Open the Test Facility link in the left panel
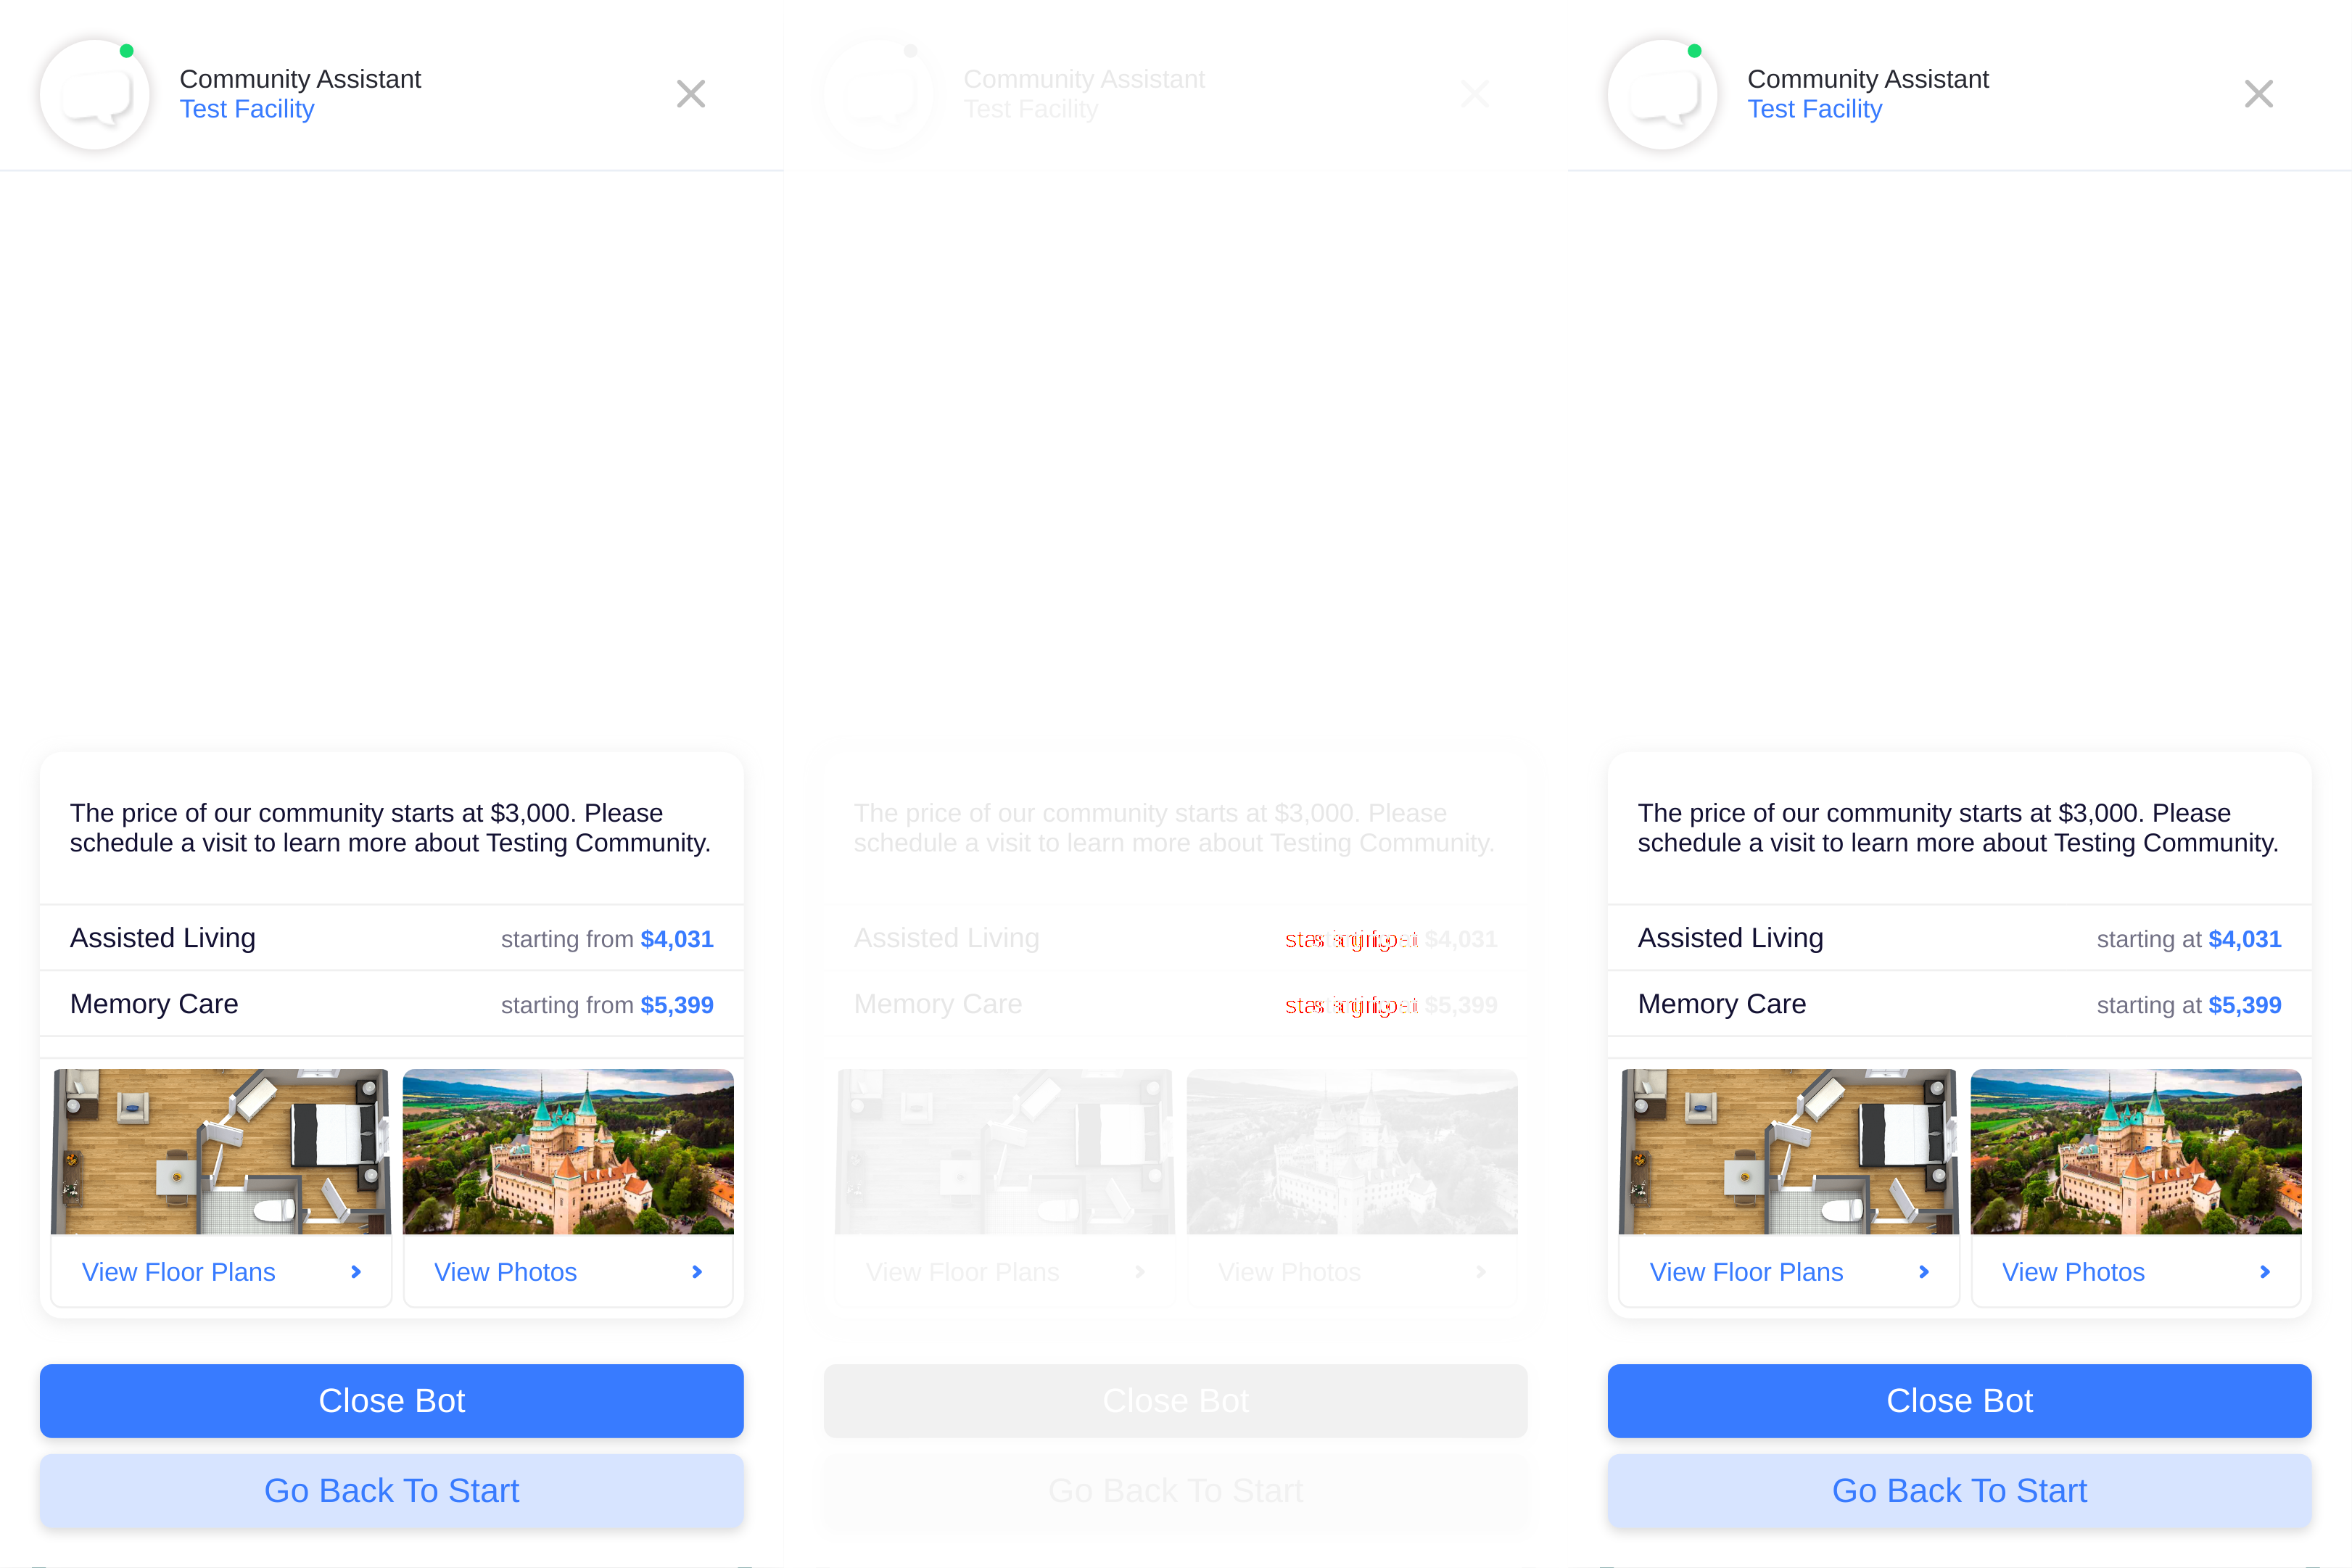 [247, 109]
